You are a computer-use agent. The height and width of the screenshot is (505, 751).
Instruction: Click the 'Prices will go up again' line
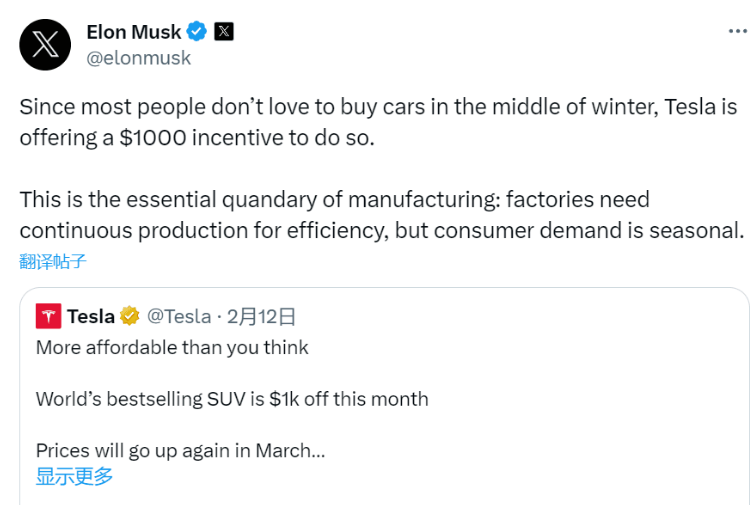180,450
